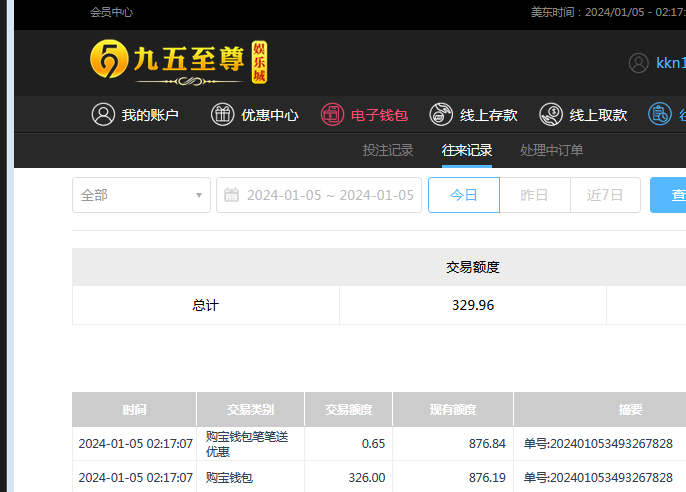Click the 九五至尊 casino logo
This screenshot has width=686, height=492.
178,62
